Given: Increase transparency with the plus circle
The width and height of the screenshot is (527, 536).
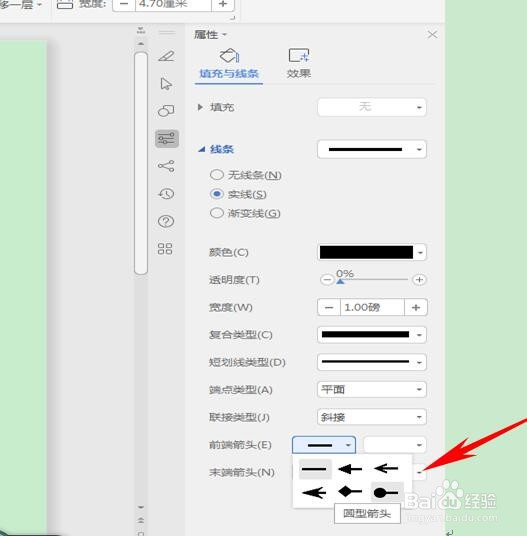Looking at the screenshot, I should [419, 280].
